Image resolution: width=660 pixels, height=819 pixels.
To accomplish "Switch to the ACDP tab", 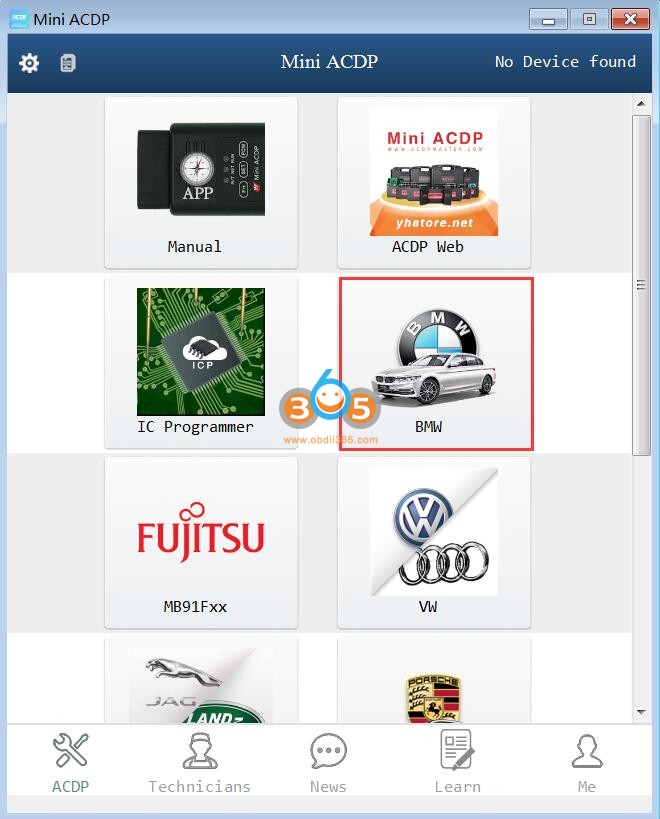I will [x=71, y=763].
